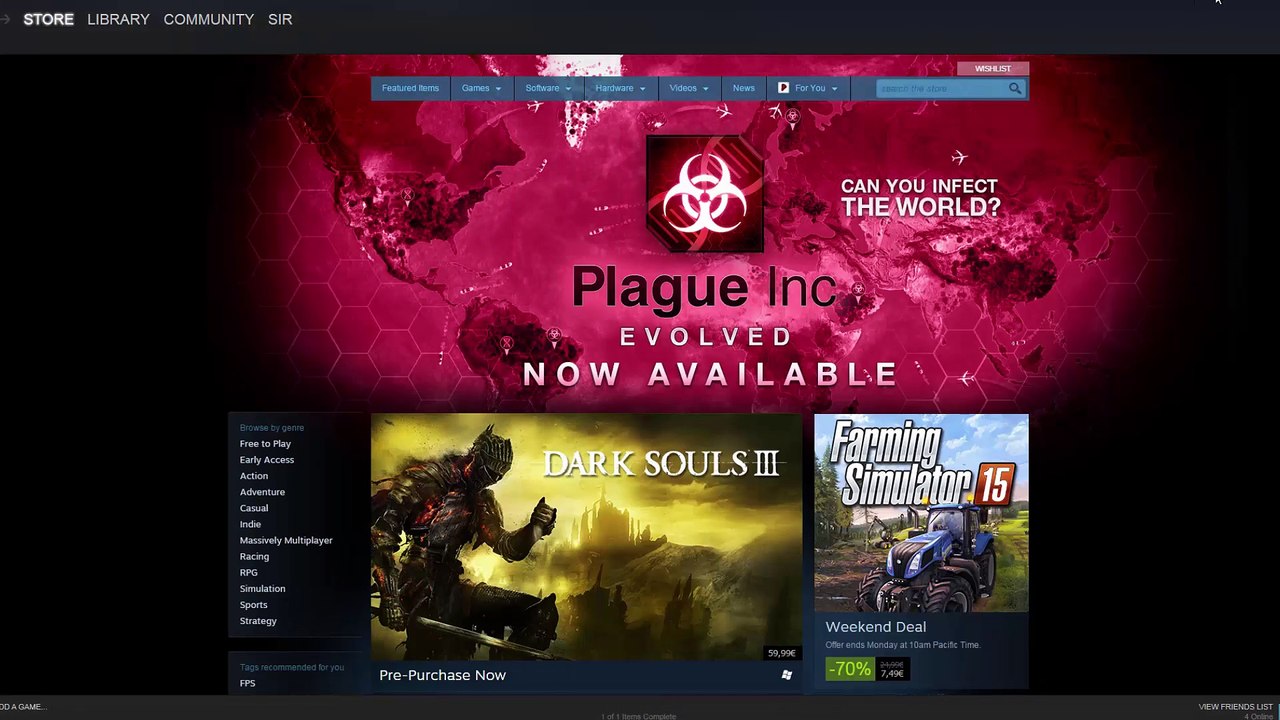1280x720 pixels.
Task: Open the News section
Action: pyautogui.click(x=743, y=88)
